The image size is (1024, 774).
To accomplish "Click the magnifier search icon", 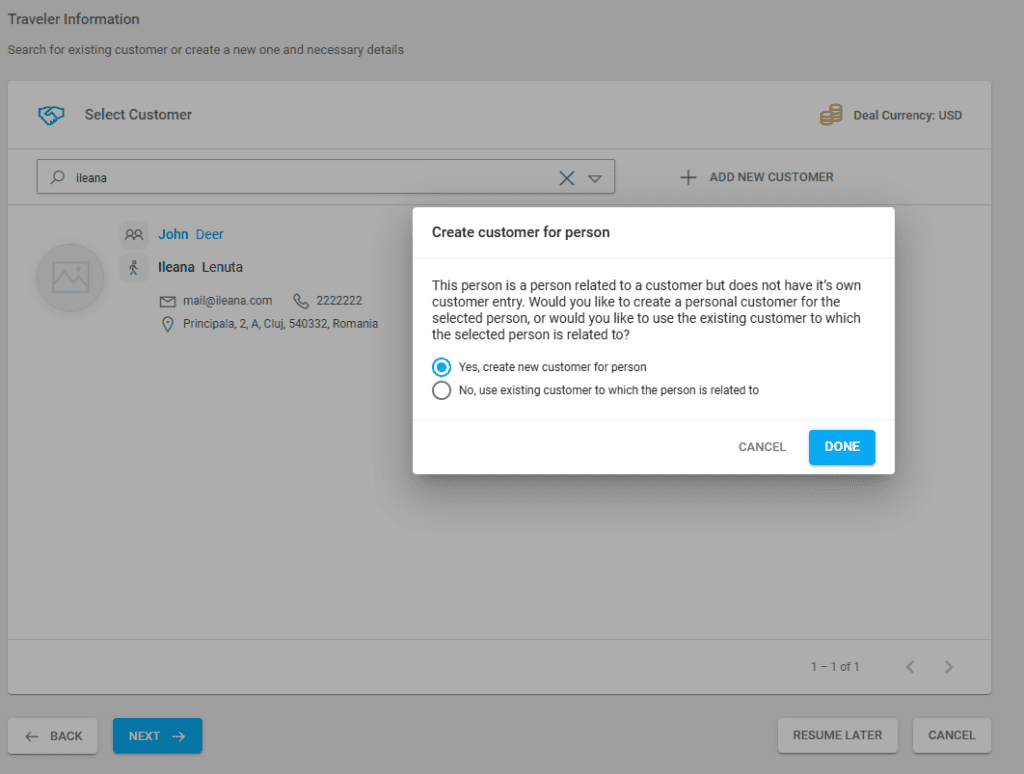I will click(57, 178).
